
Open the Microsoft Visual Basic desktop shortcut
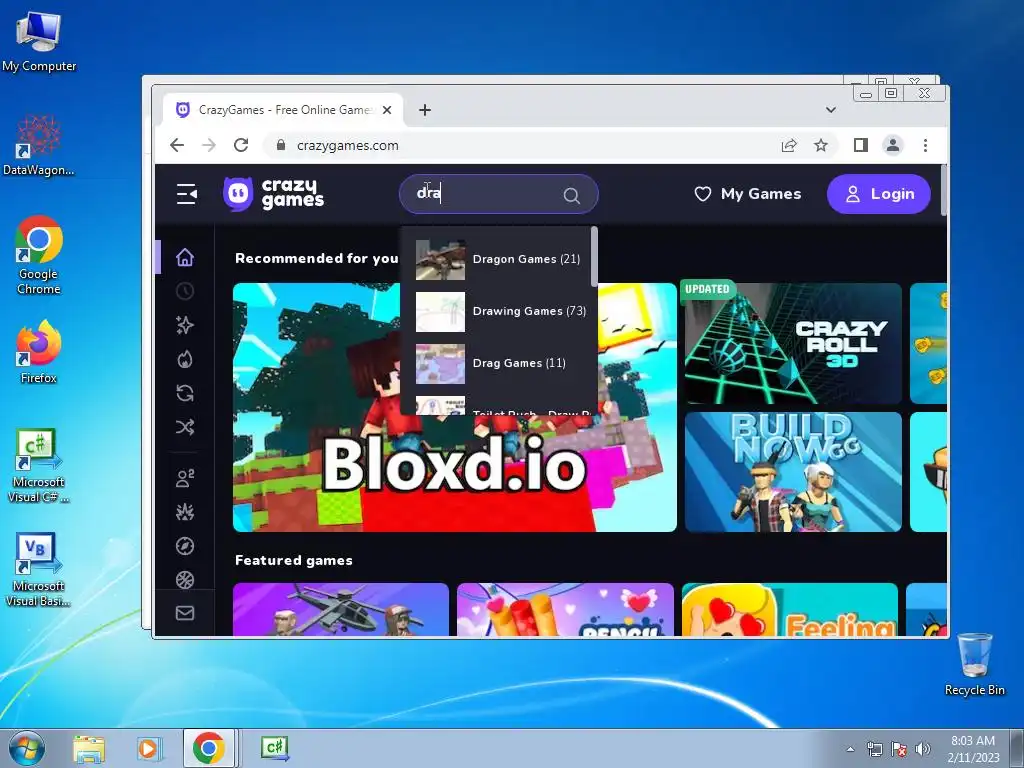click(39, 570)
